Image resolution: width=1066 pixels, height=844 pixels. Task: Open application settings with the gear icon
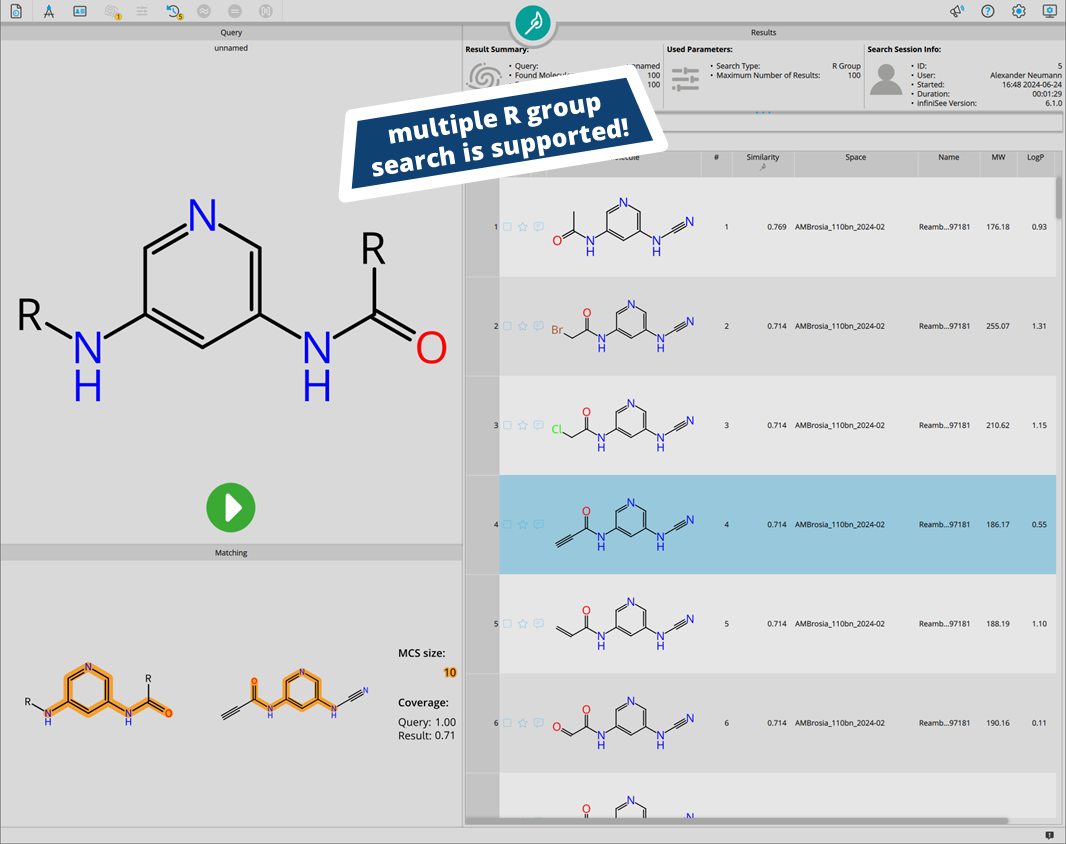(1019, 11)
